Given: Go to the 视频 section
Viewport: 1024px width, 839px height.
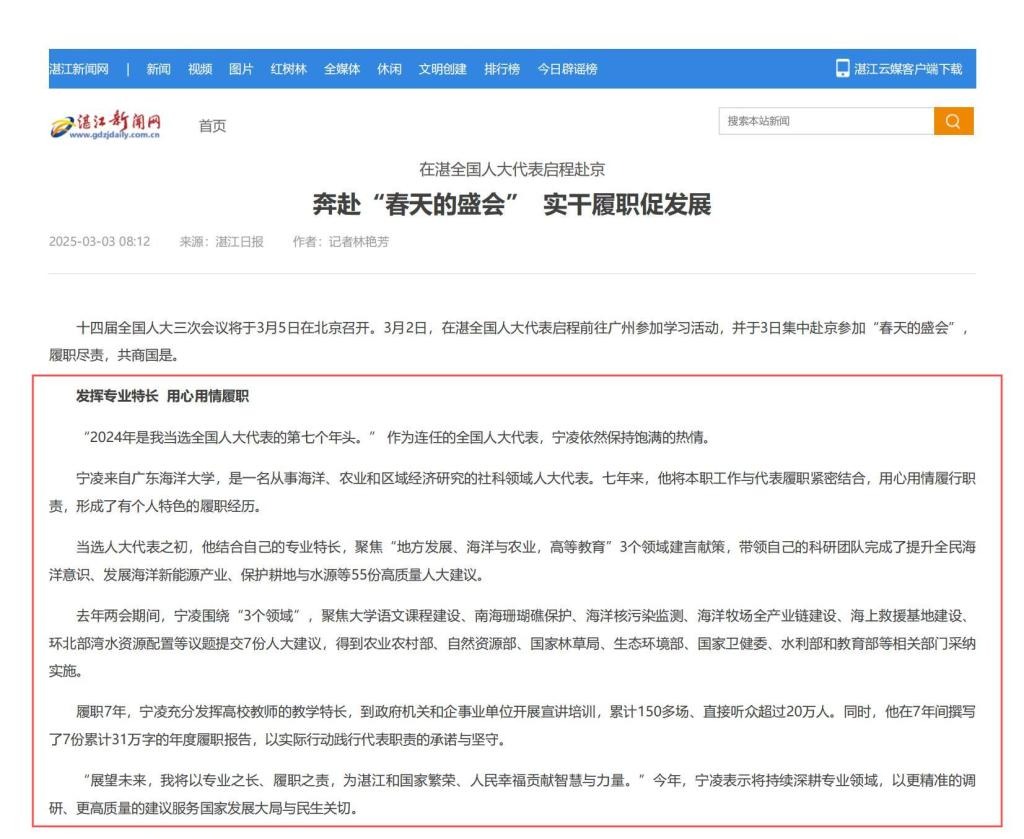Looking at the screenshot, I should (200, 69).
